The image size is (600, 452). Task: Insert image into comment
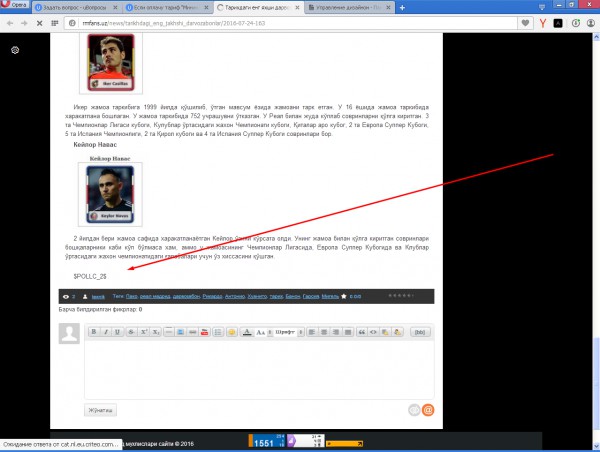point(180,332)
